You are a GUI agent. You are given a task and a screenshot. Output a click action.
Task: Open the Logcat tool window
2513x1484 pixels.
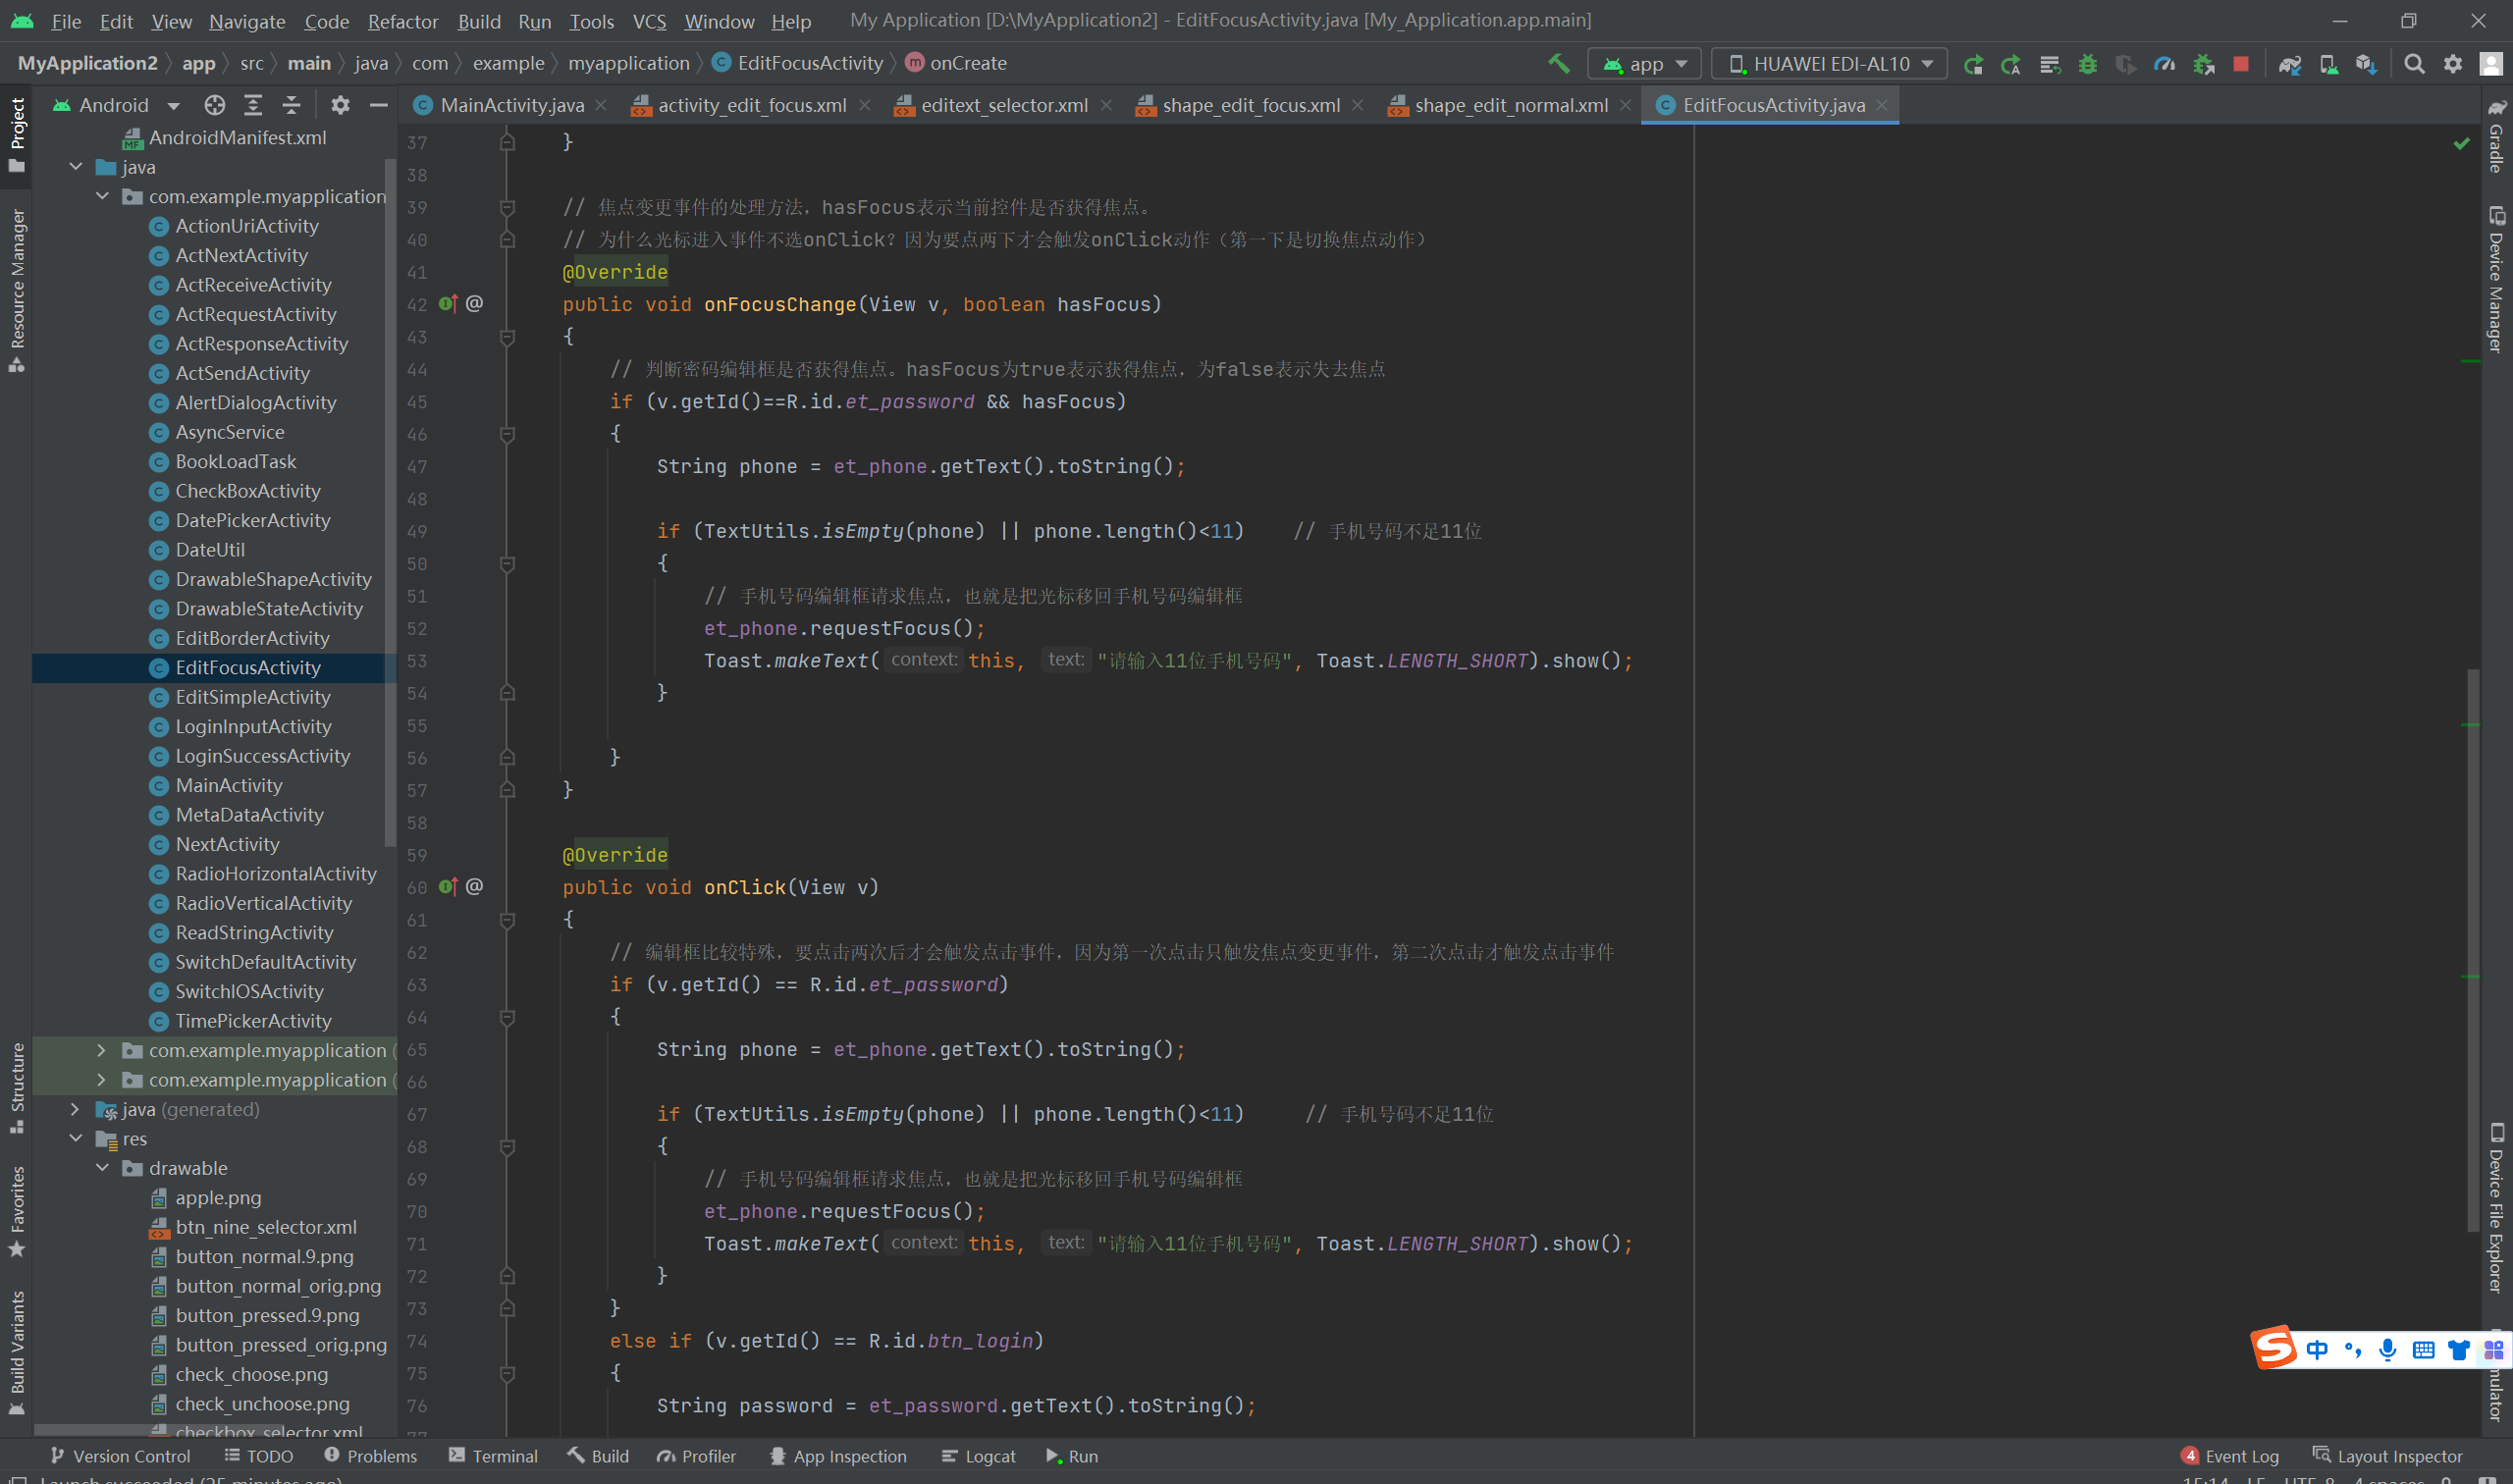(x=979, y=1456)
